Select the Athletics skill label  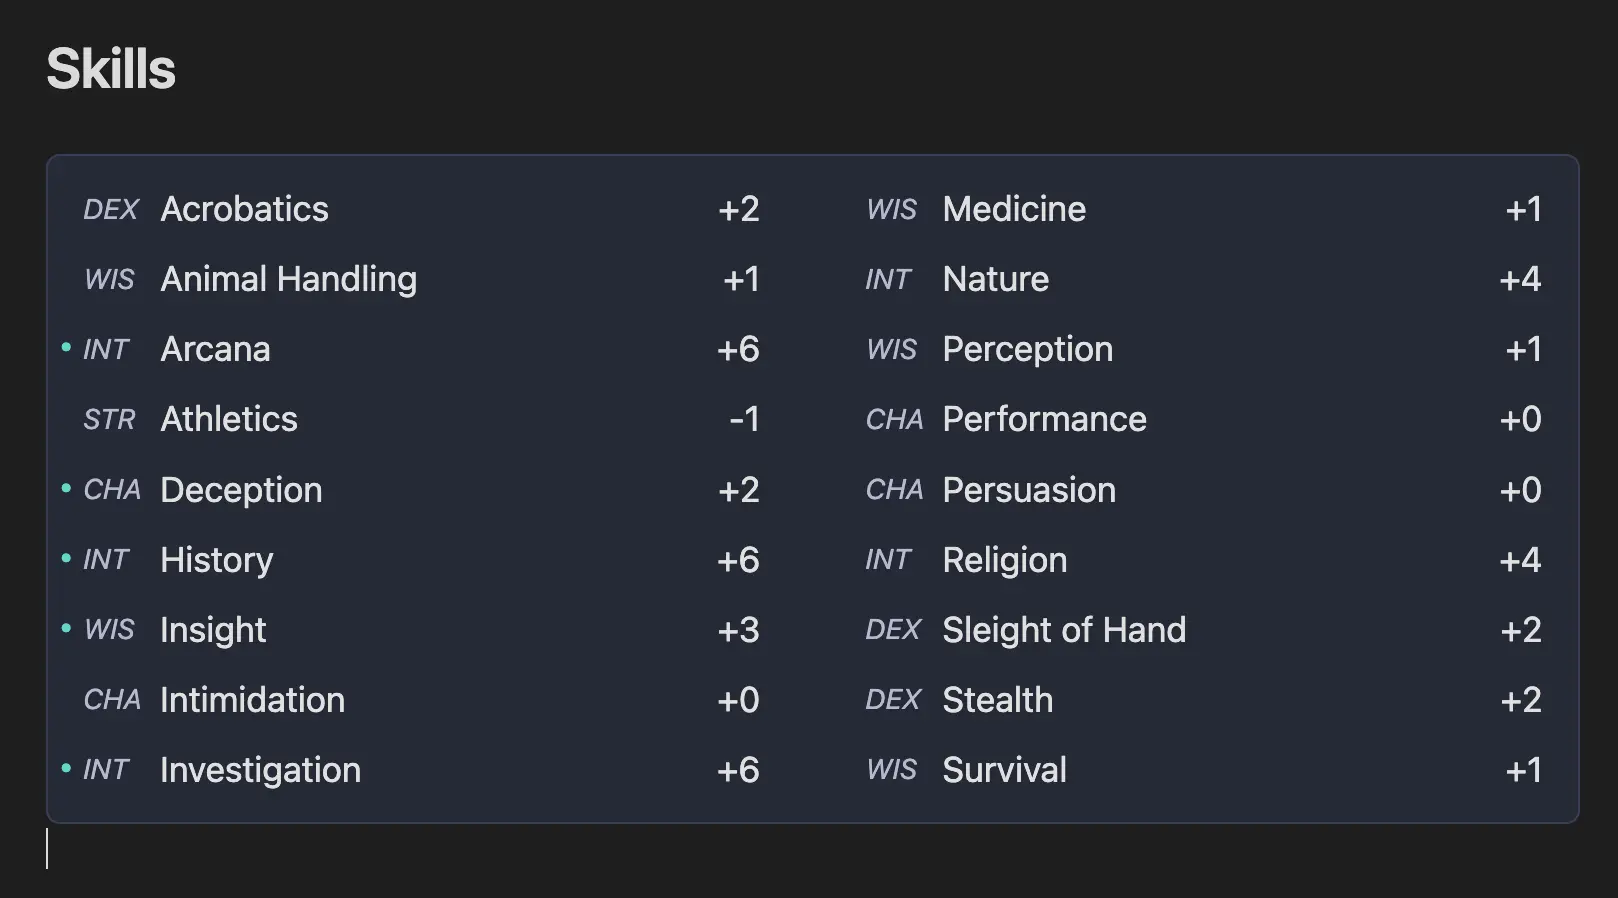[229, 419]
